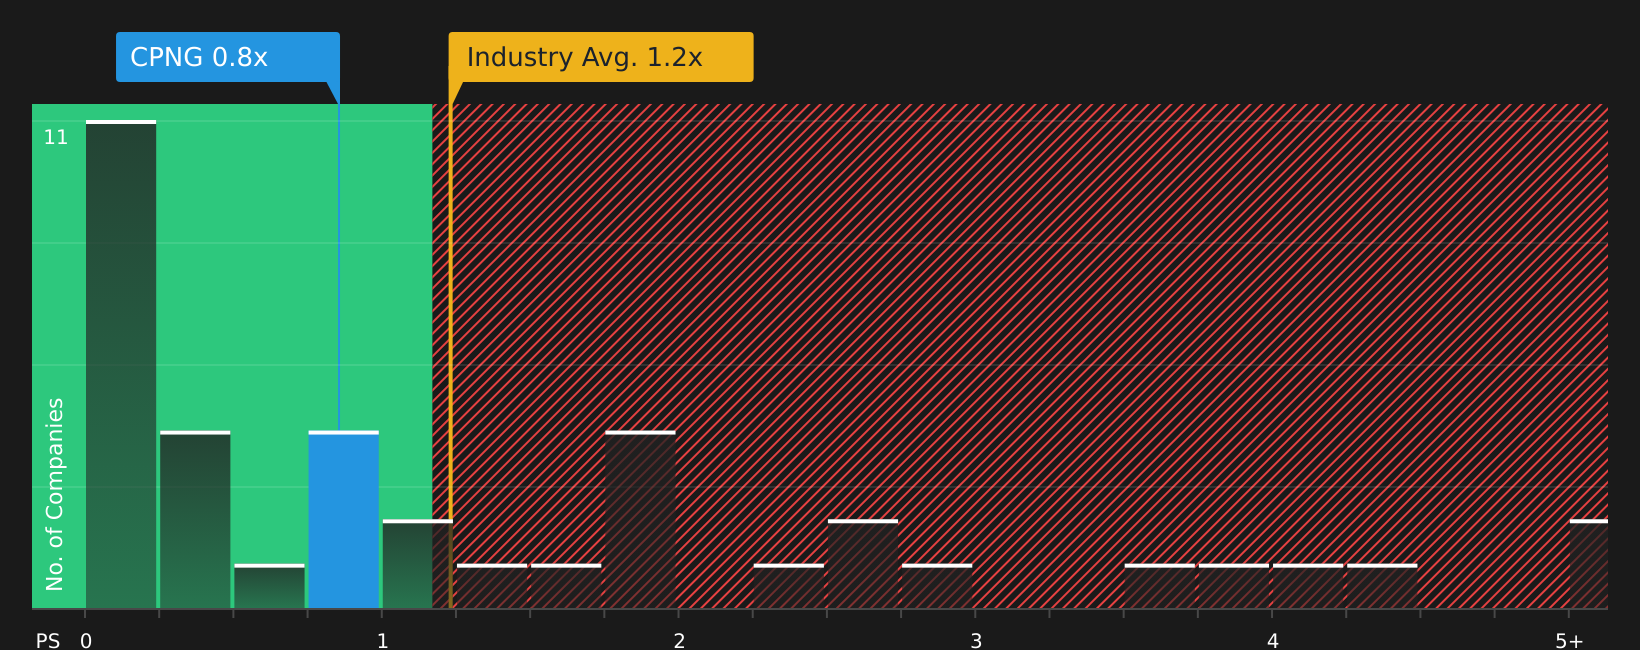This screenshot has height=650, width=1640.
Task: Select the tallest bar with 11 companies
Action: click(x=121, y=364)
